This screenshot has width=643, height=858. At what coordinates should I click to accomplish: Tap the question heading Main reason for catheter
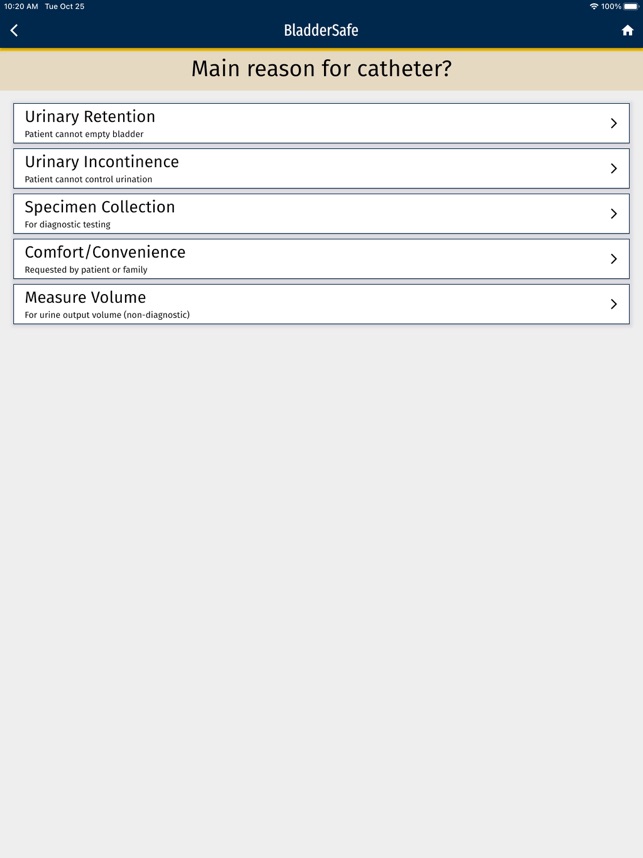[321, 69]
